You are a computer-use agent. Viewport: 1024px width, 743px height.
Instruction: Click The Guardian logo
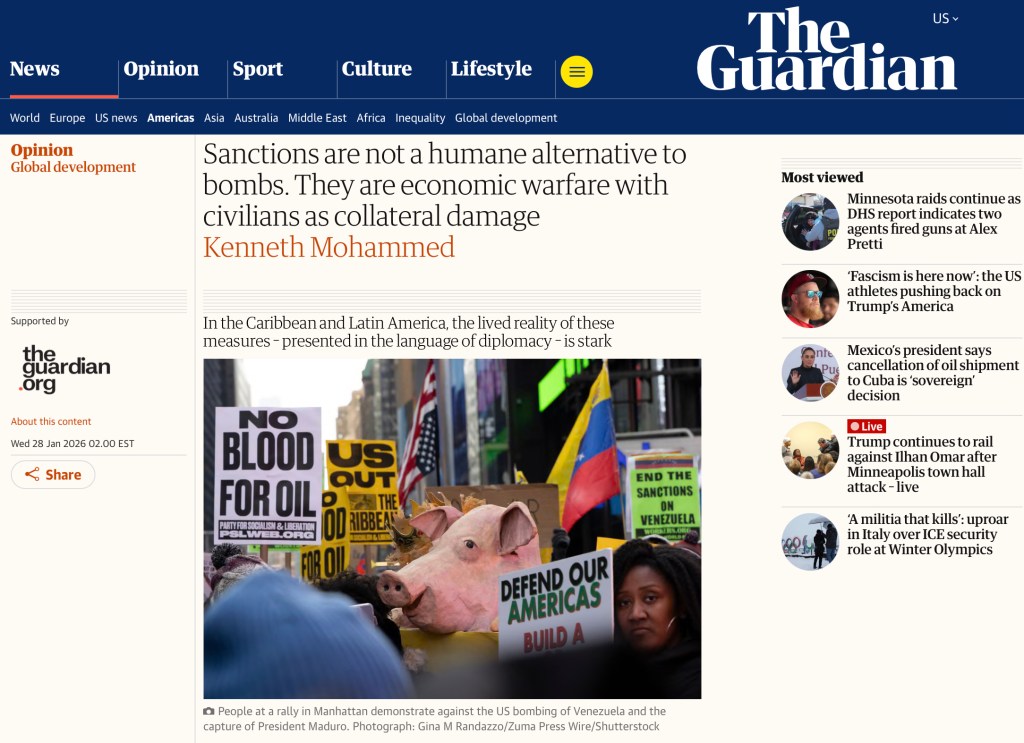pos(827,49)
